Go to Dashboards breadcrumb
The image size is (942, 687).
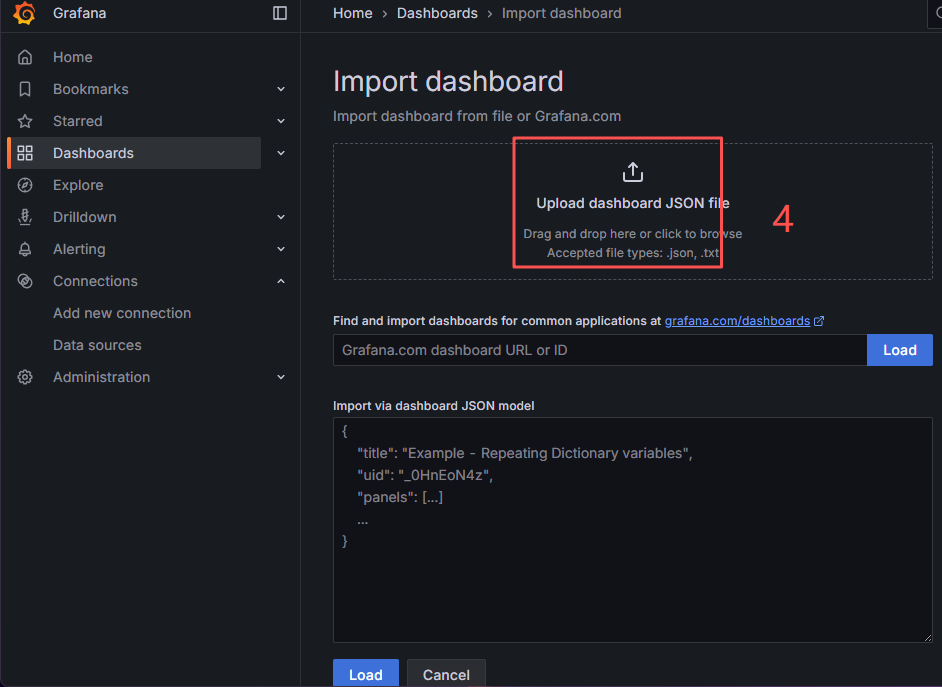point(437,13)
